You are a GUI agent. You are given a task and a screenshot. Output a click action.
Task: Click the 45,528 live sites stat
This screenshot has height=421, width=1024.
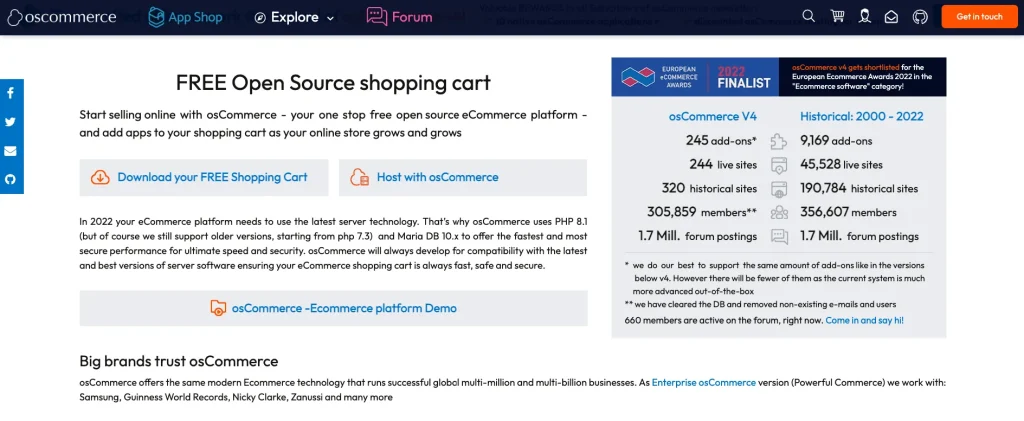coord(841,164)
